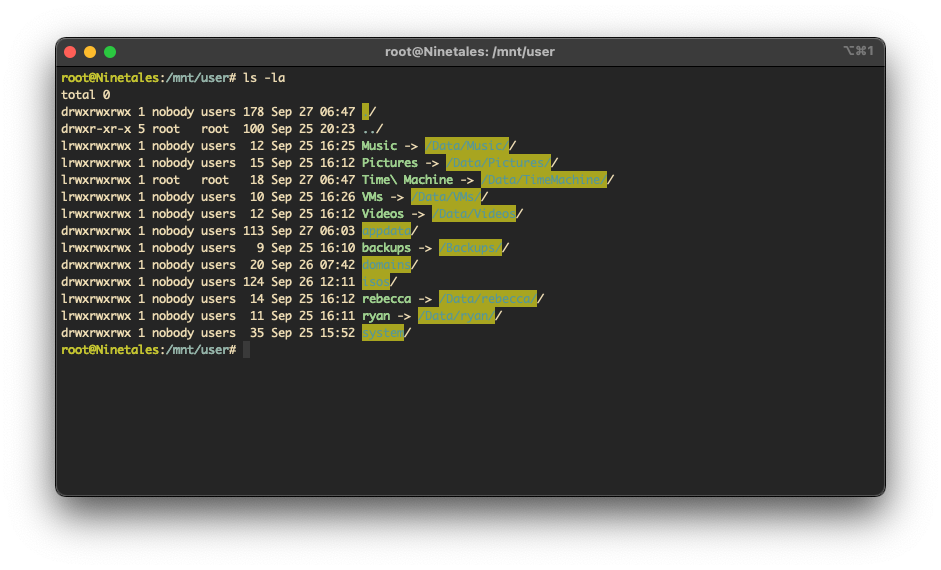
Task: Click the Videos symlink name
Action: click(x=383, y=214)
